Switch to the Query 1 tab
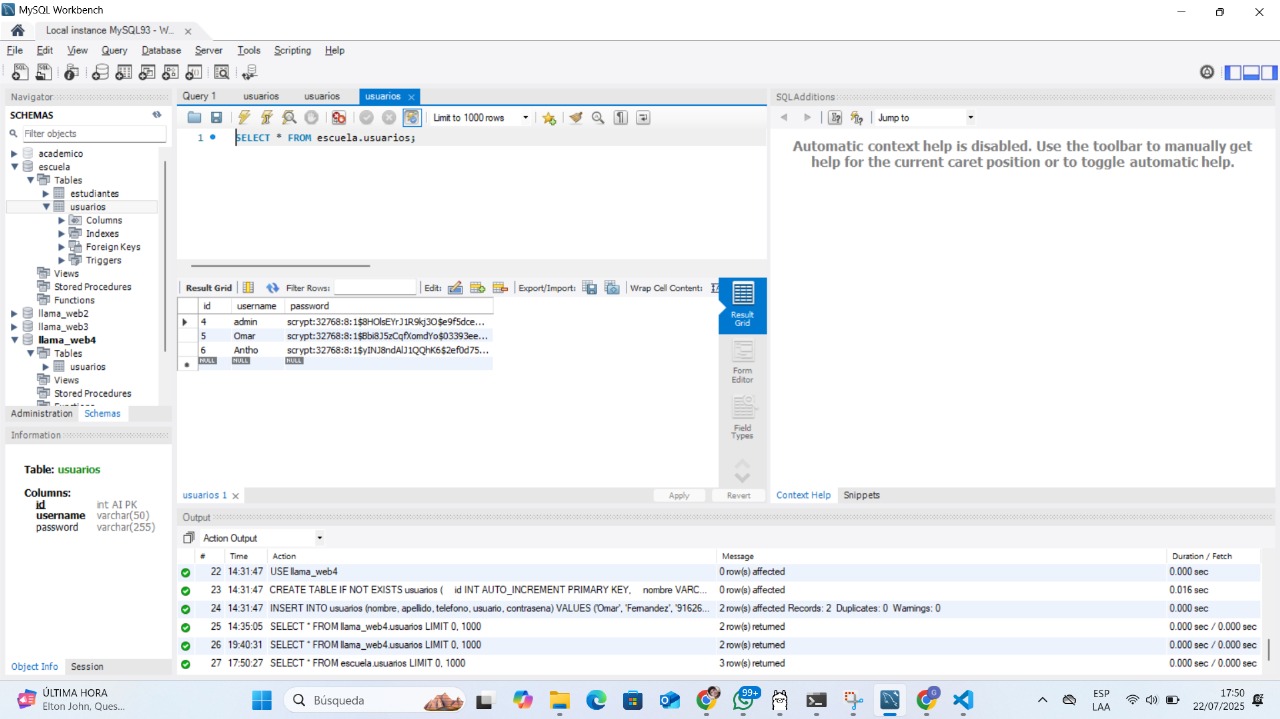The width and height of the screenshot is (1280, 719). click(x=199, y=96)
